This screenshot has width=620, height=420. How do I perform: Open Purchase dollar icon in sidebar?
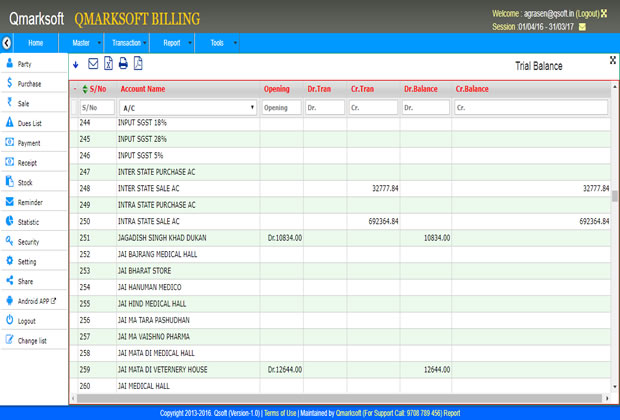point(9,82)
